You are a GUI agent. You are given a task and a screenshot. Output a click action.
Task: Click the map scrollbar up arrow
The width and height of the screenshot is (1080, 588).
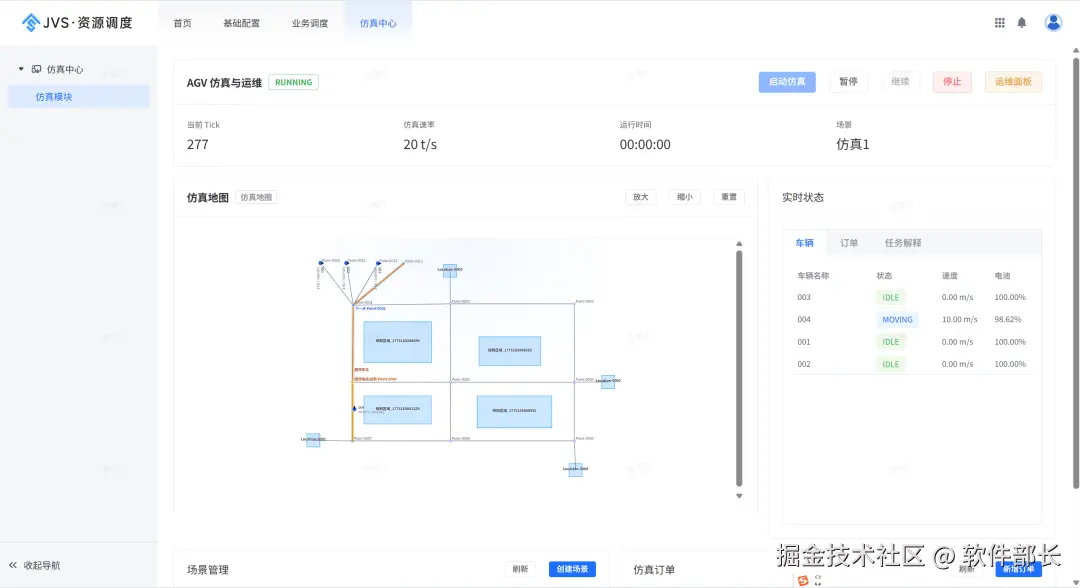click(739, 243)
